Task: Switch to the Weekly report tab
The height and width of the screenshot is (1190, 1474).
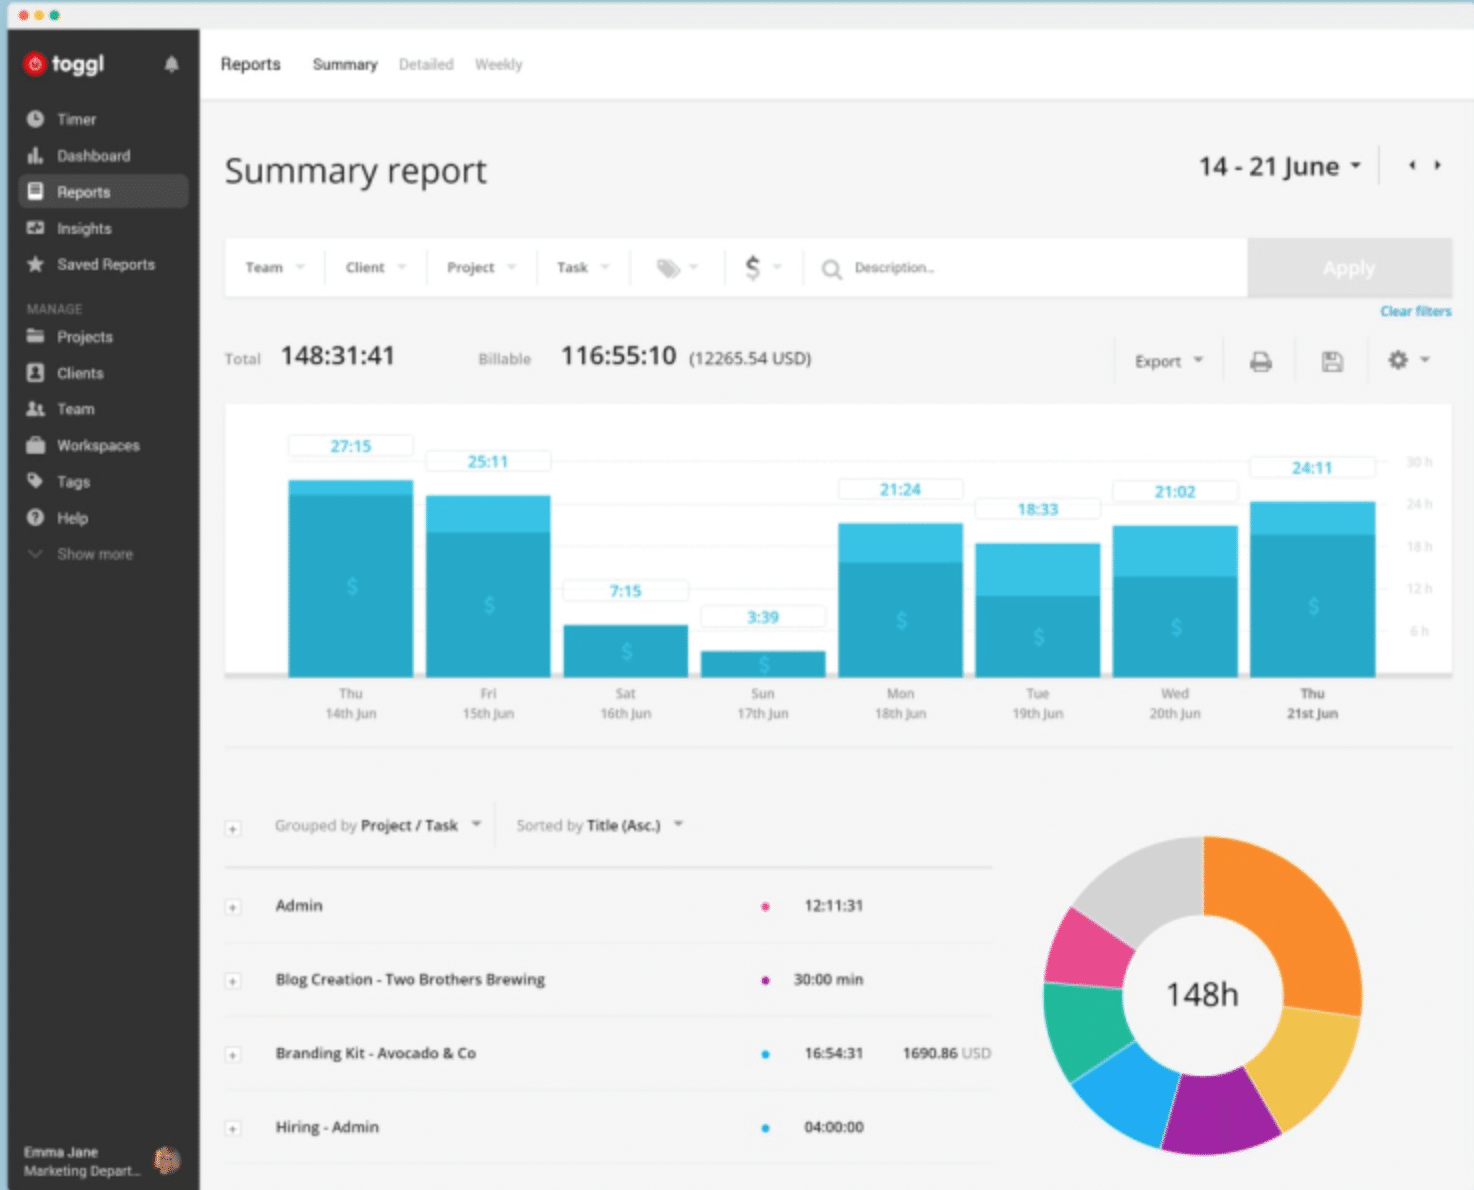Action: 498,65
